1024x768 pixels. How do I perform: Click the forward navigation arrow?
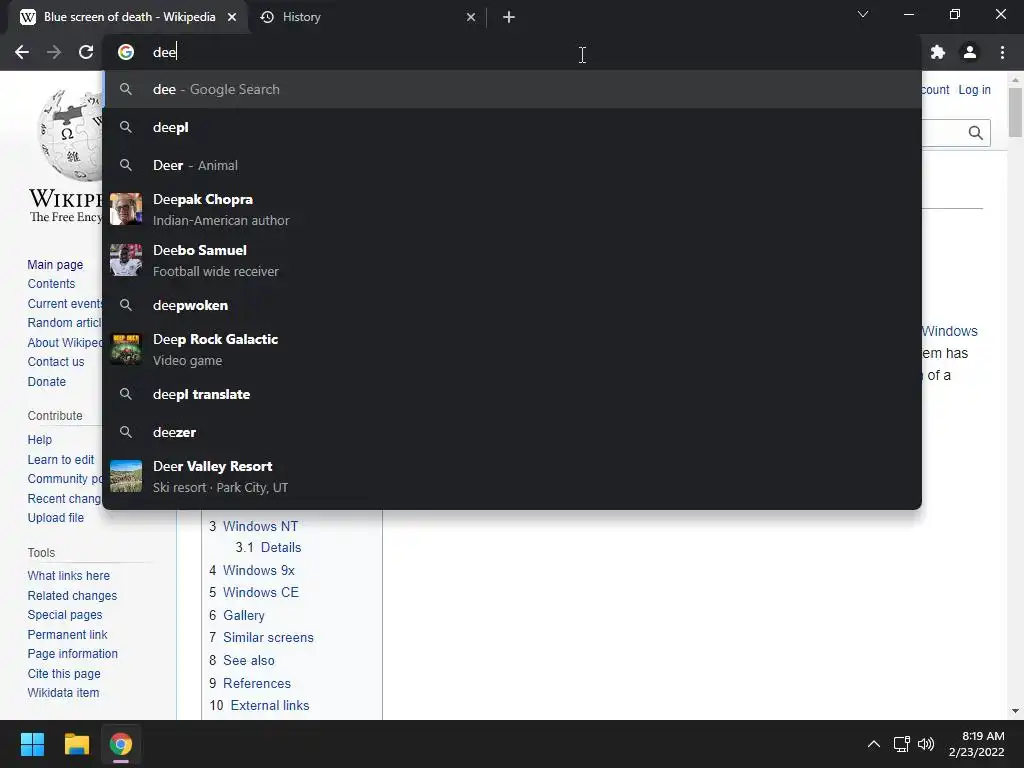[54, 52]
